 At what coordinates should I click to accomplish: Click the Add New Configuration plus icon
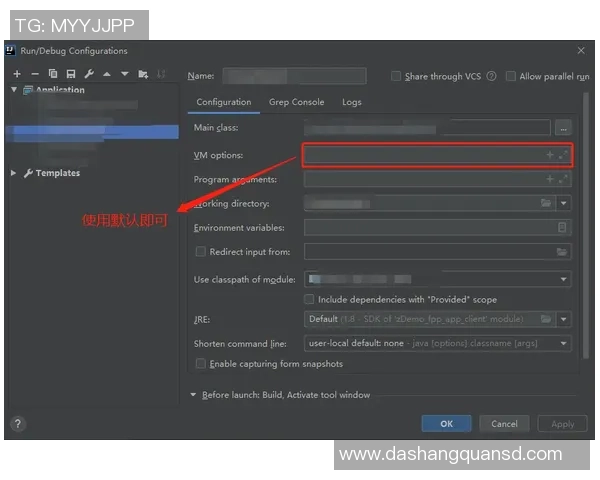(17, 74)
